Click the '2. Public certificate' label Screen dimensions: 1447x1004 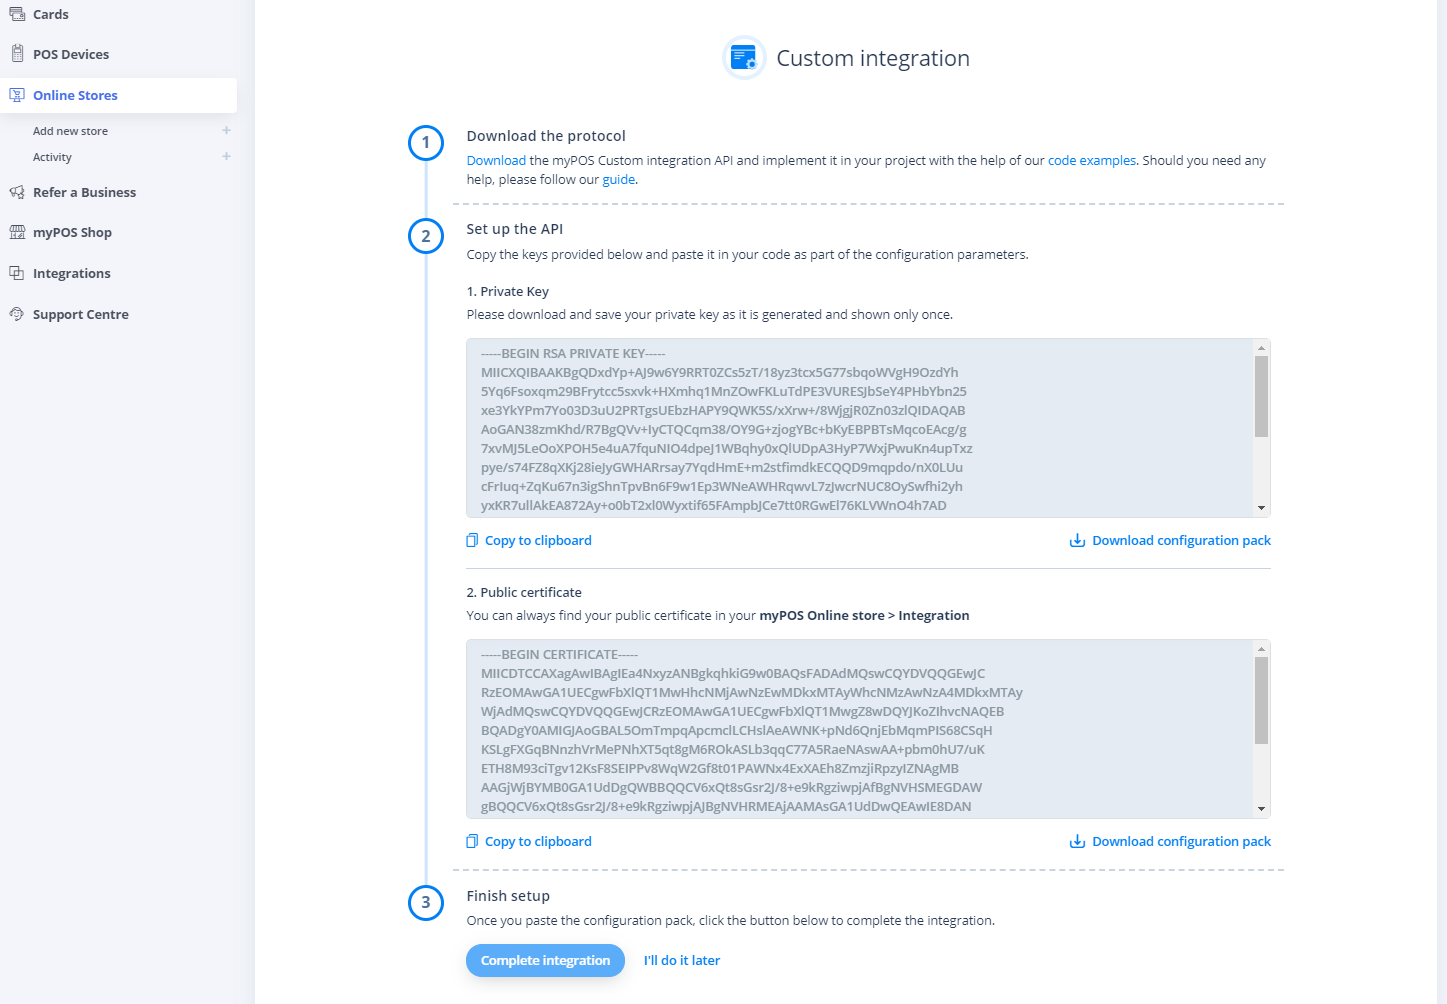click(x=524, y=592)
